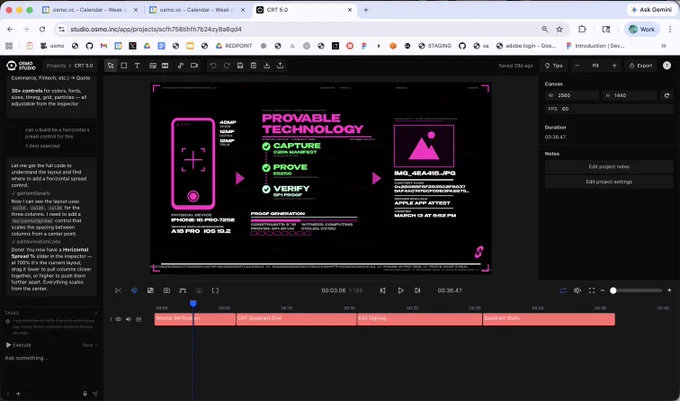This screenshot has height=401, width=680.
Task: Add an audio track with music note icon
Action: [180, 65]
